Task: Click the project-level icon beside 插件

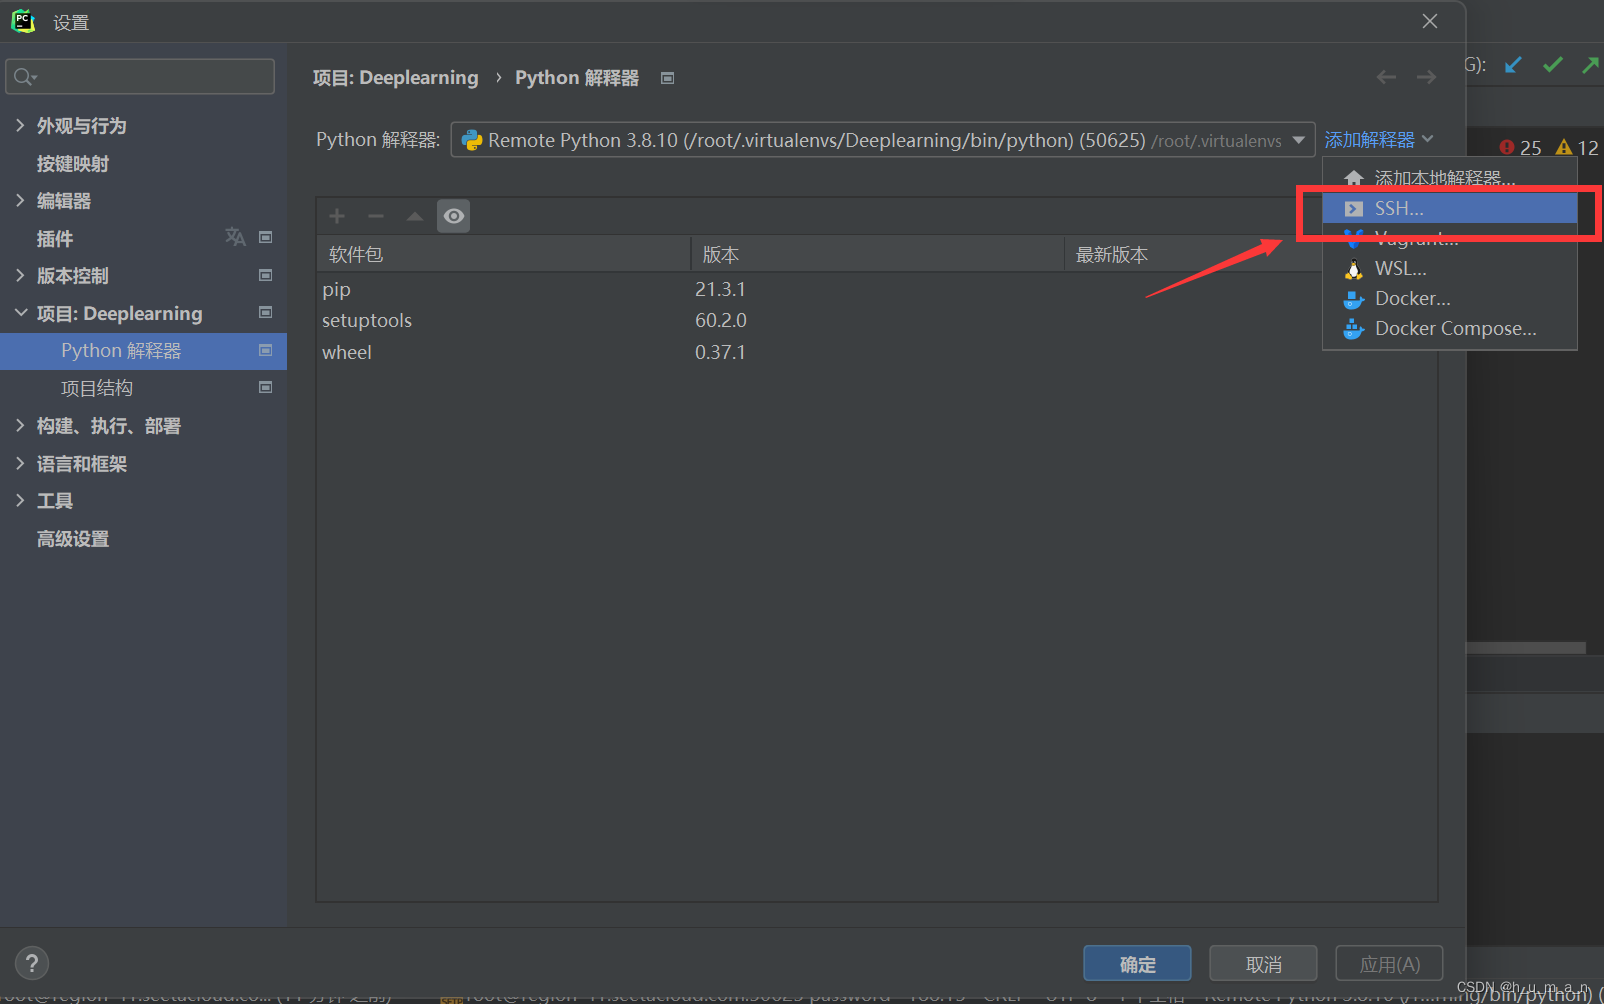Action: pos(266,237)
